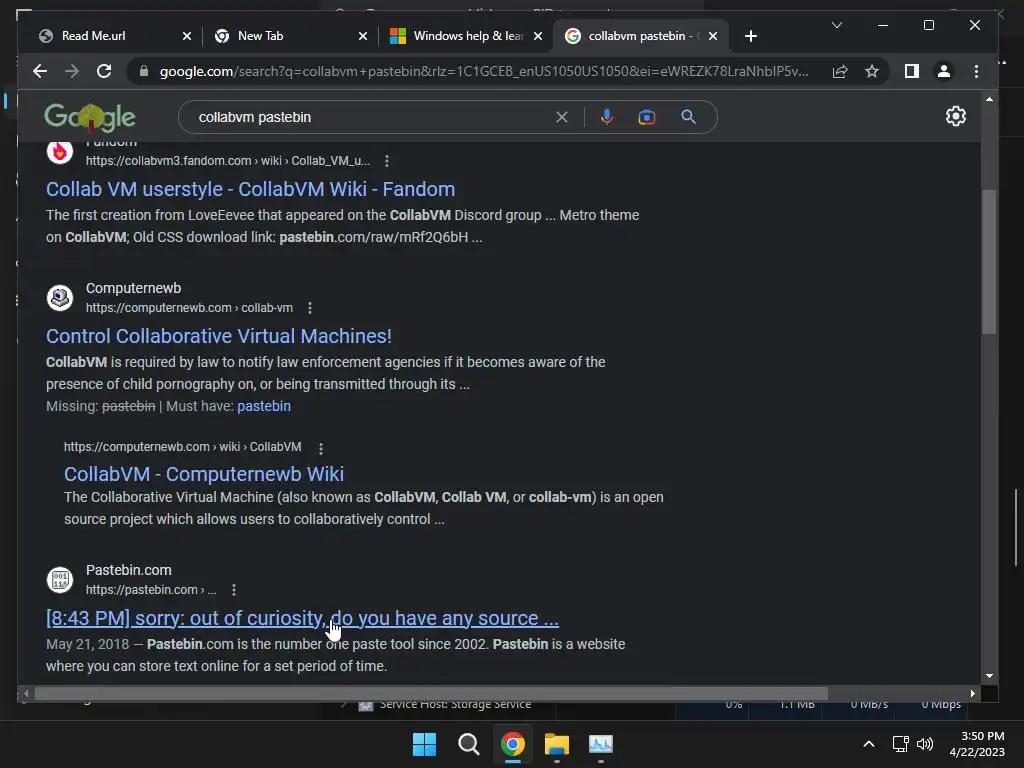Clear the search box with the X
Viewport: 1024px width, 768px height.
562,117
